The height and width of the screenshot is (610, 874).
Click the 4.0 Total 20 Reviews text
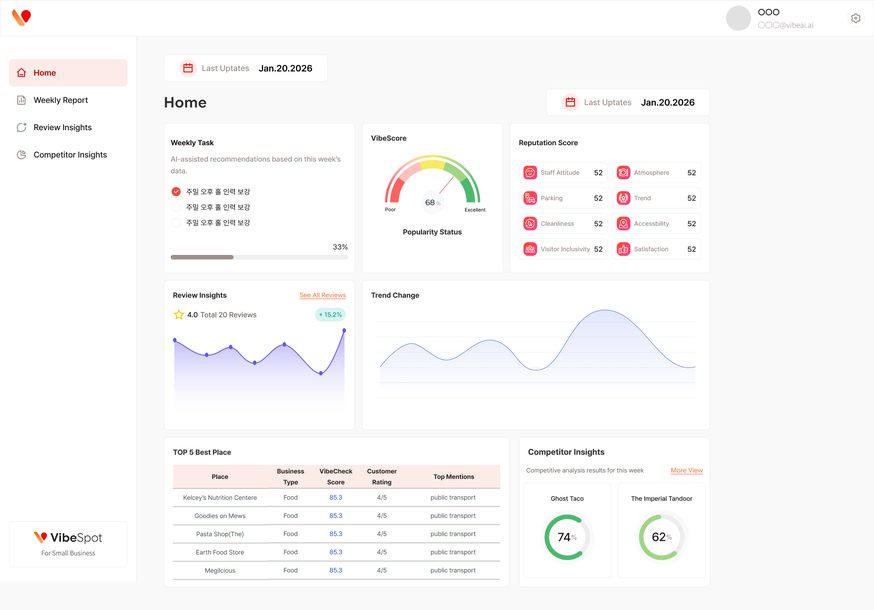(x=222, y=315)
